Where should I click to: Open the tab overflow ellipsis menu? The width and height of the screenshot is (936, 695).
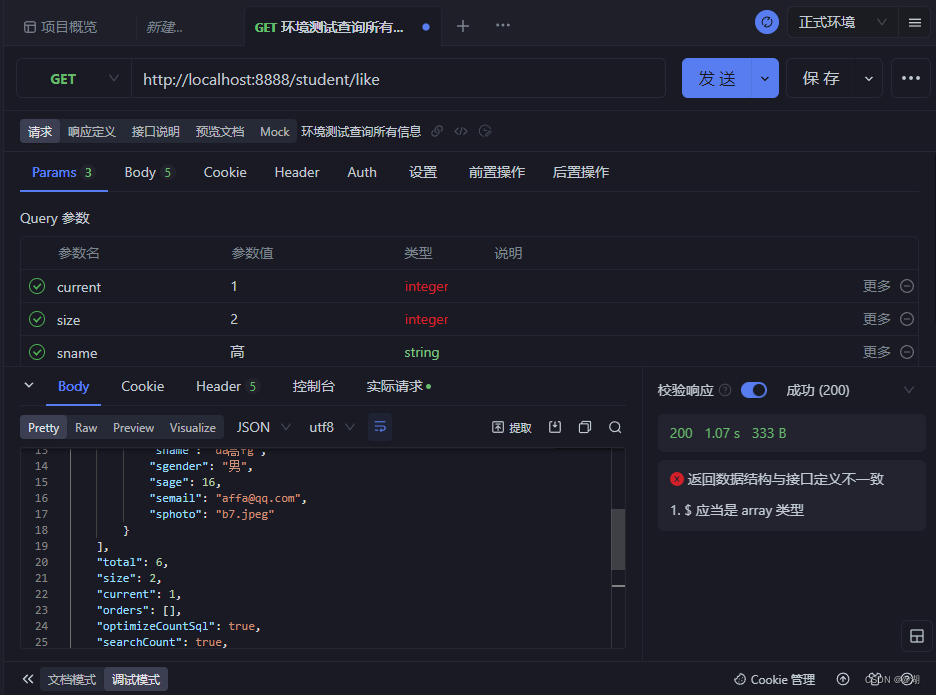click(x=503, y=25)
